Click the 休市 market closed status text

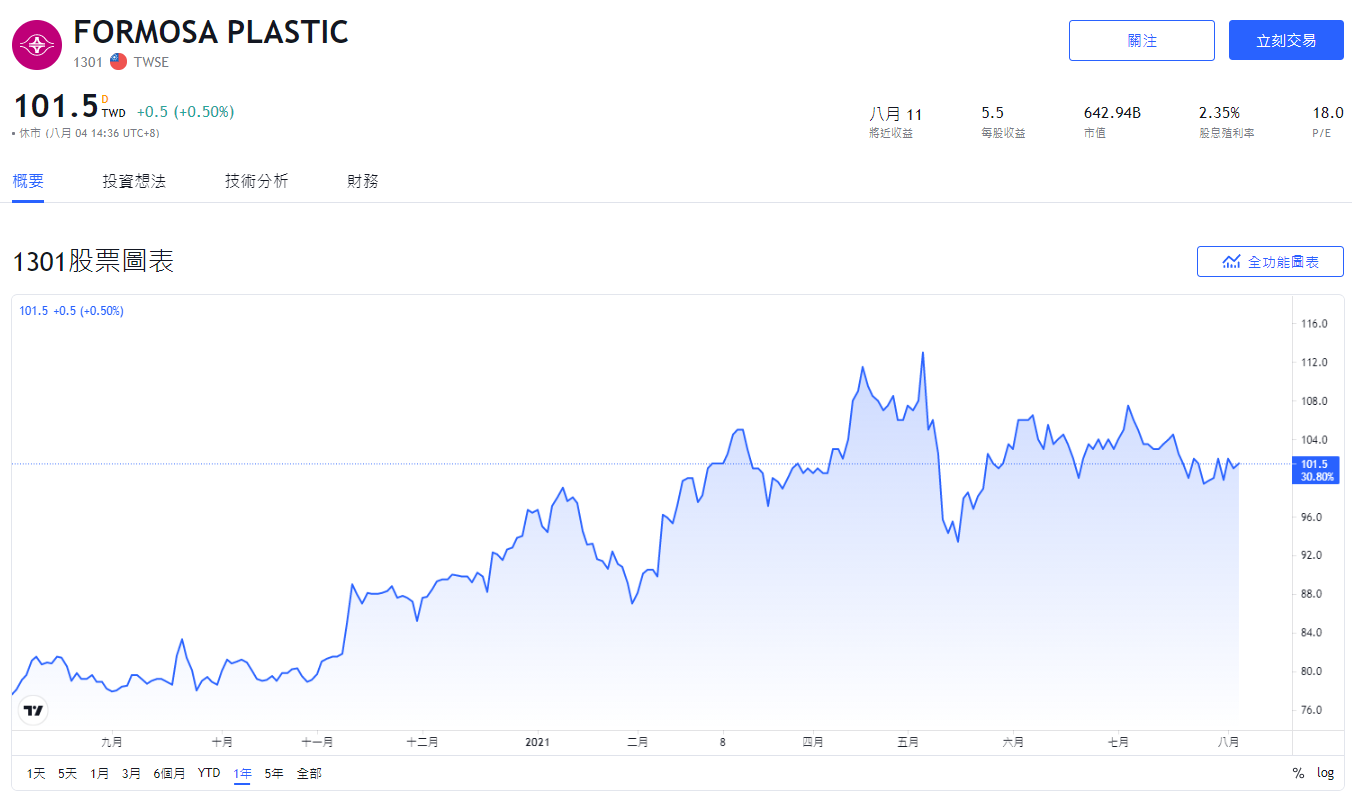pyautogui.click(x=30, y=133)
